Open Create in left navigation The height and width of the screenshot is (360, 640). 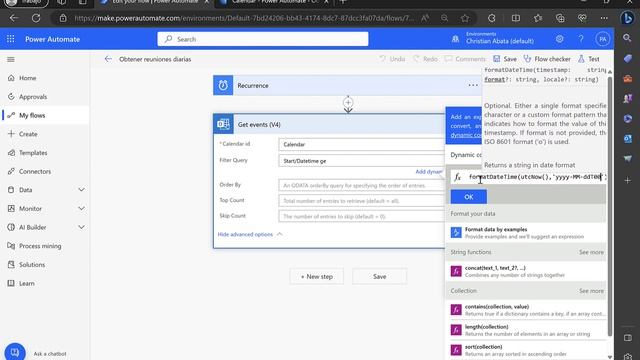28,134
